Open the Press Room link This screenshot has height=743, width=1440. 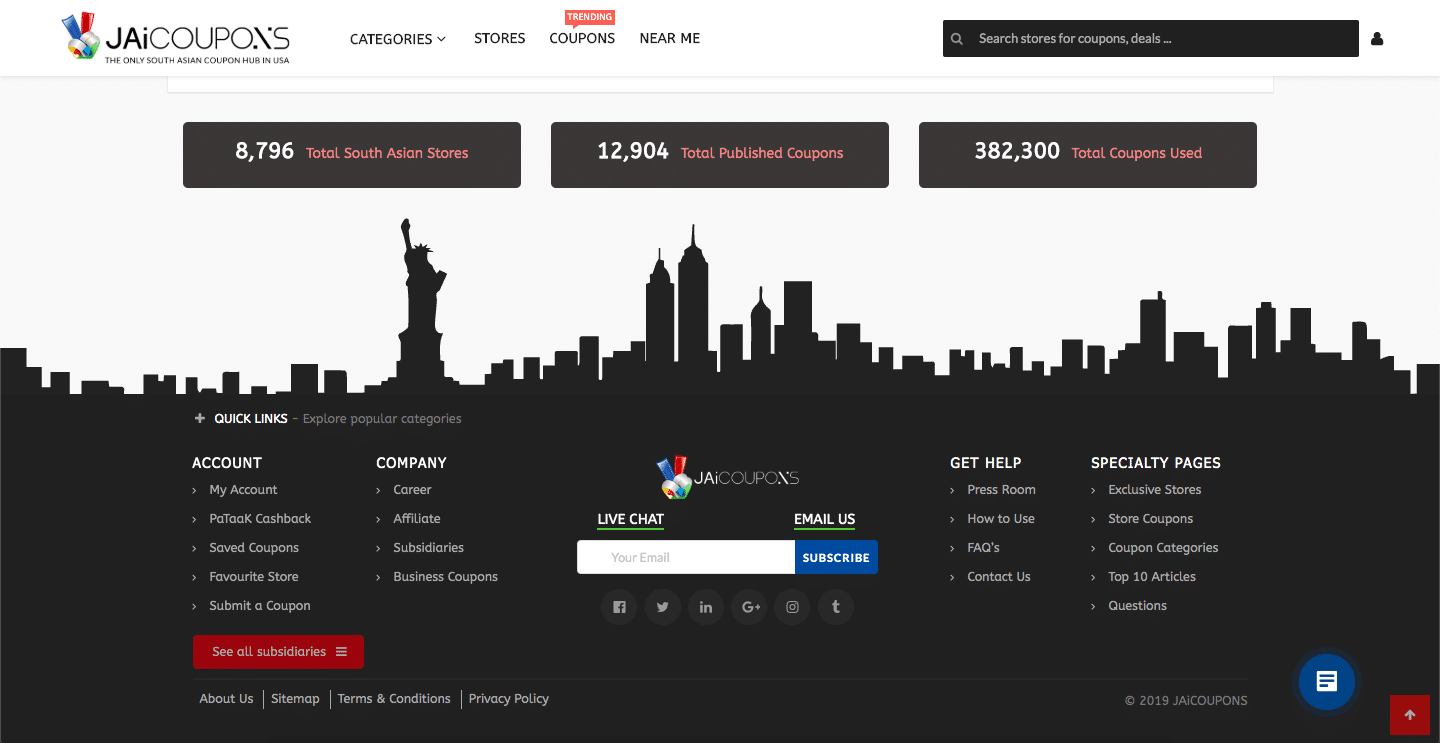(1001, 490)
